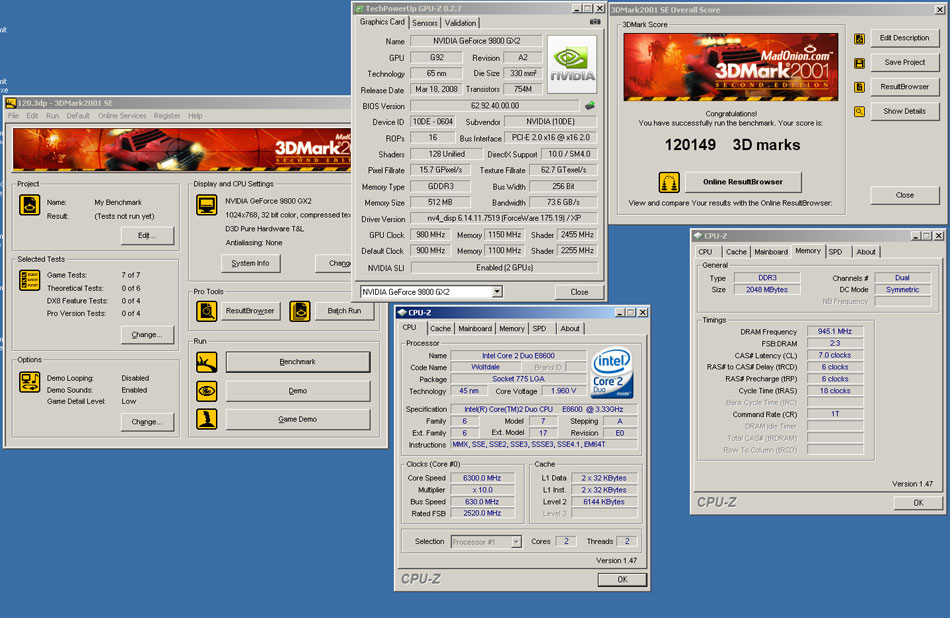Click the Show Details button
The width and height of the screenshot is (950, 618).
(905, 111)
